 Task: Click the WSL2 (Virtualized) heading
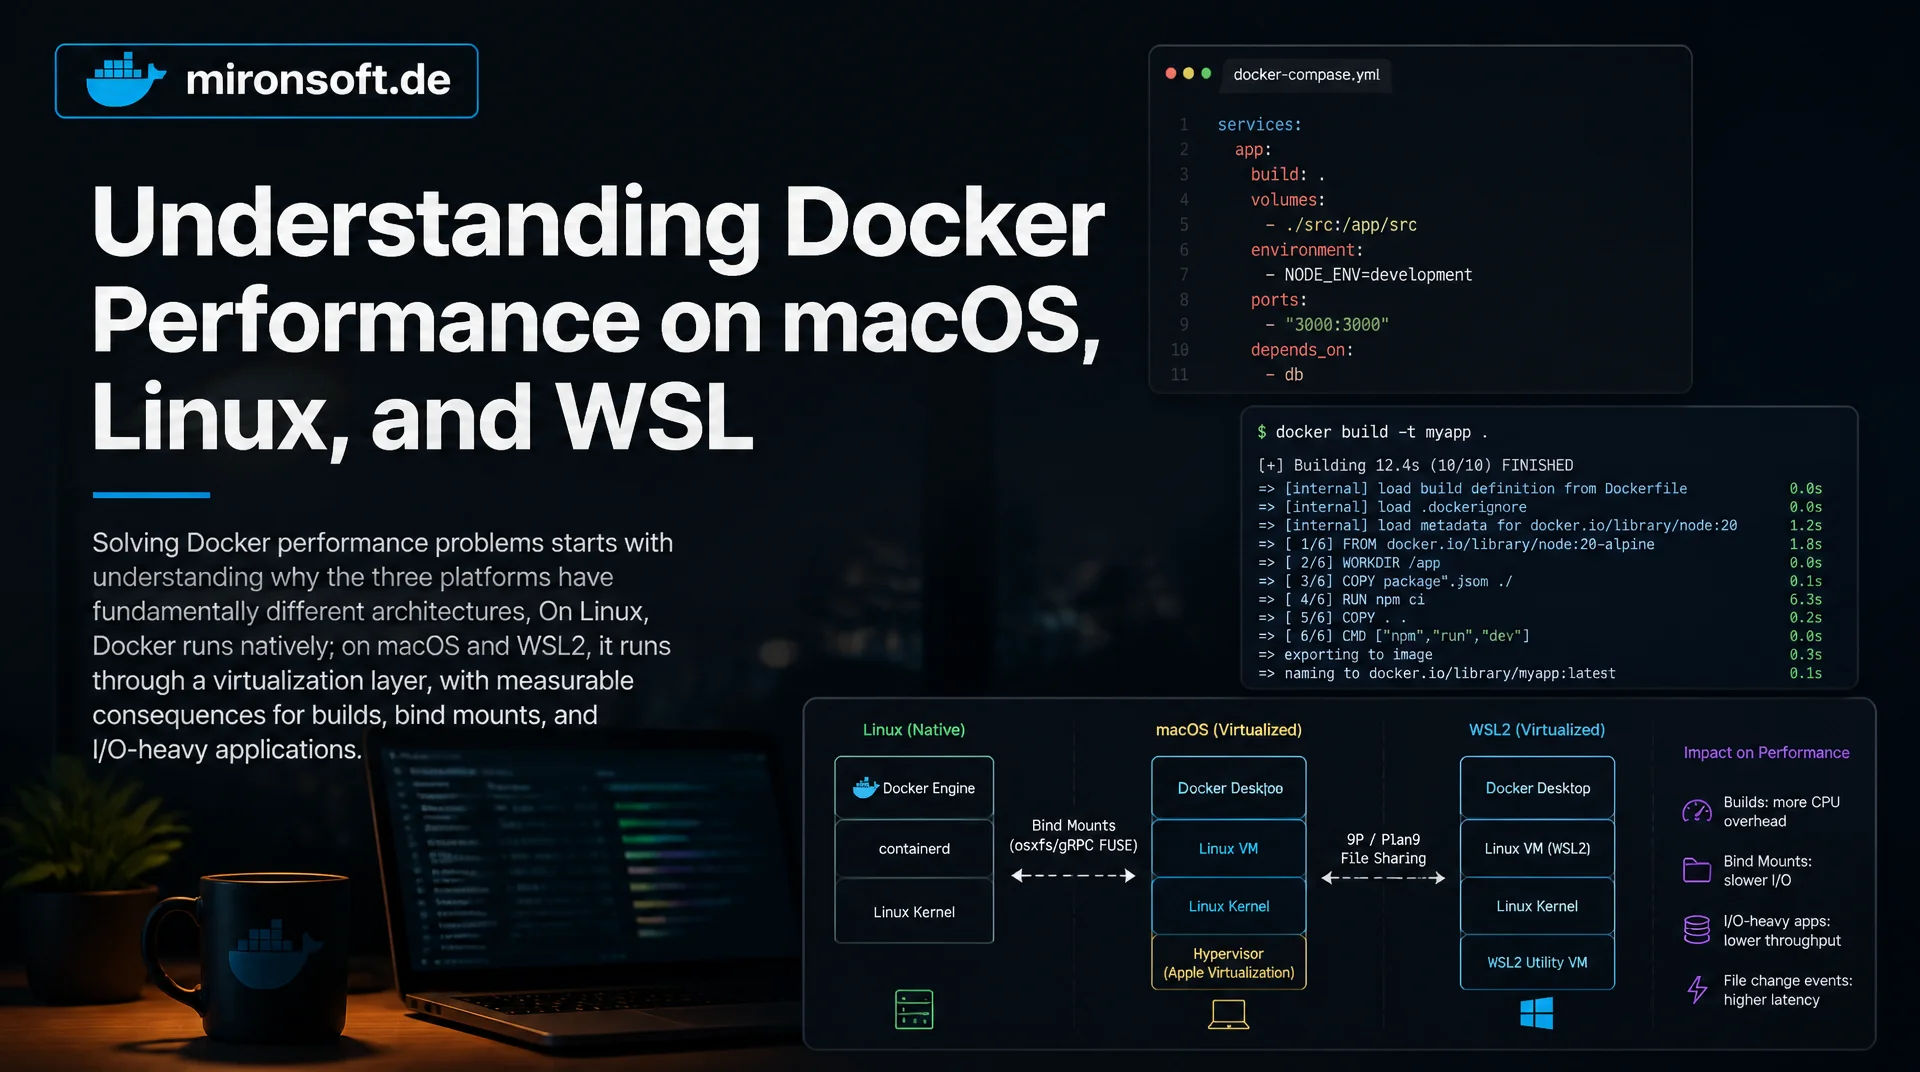click(1537, 729)
